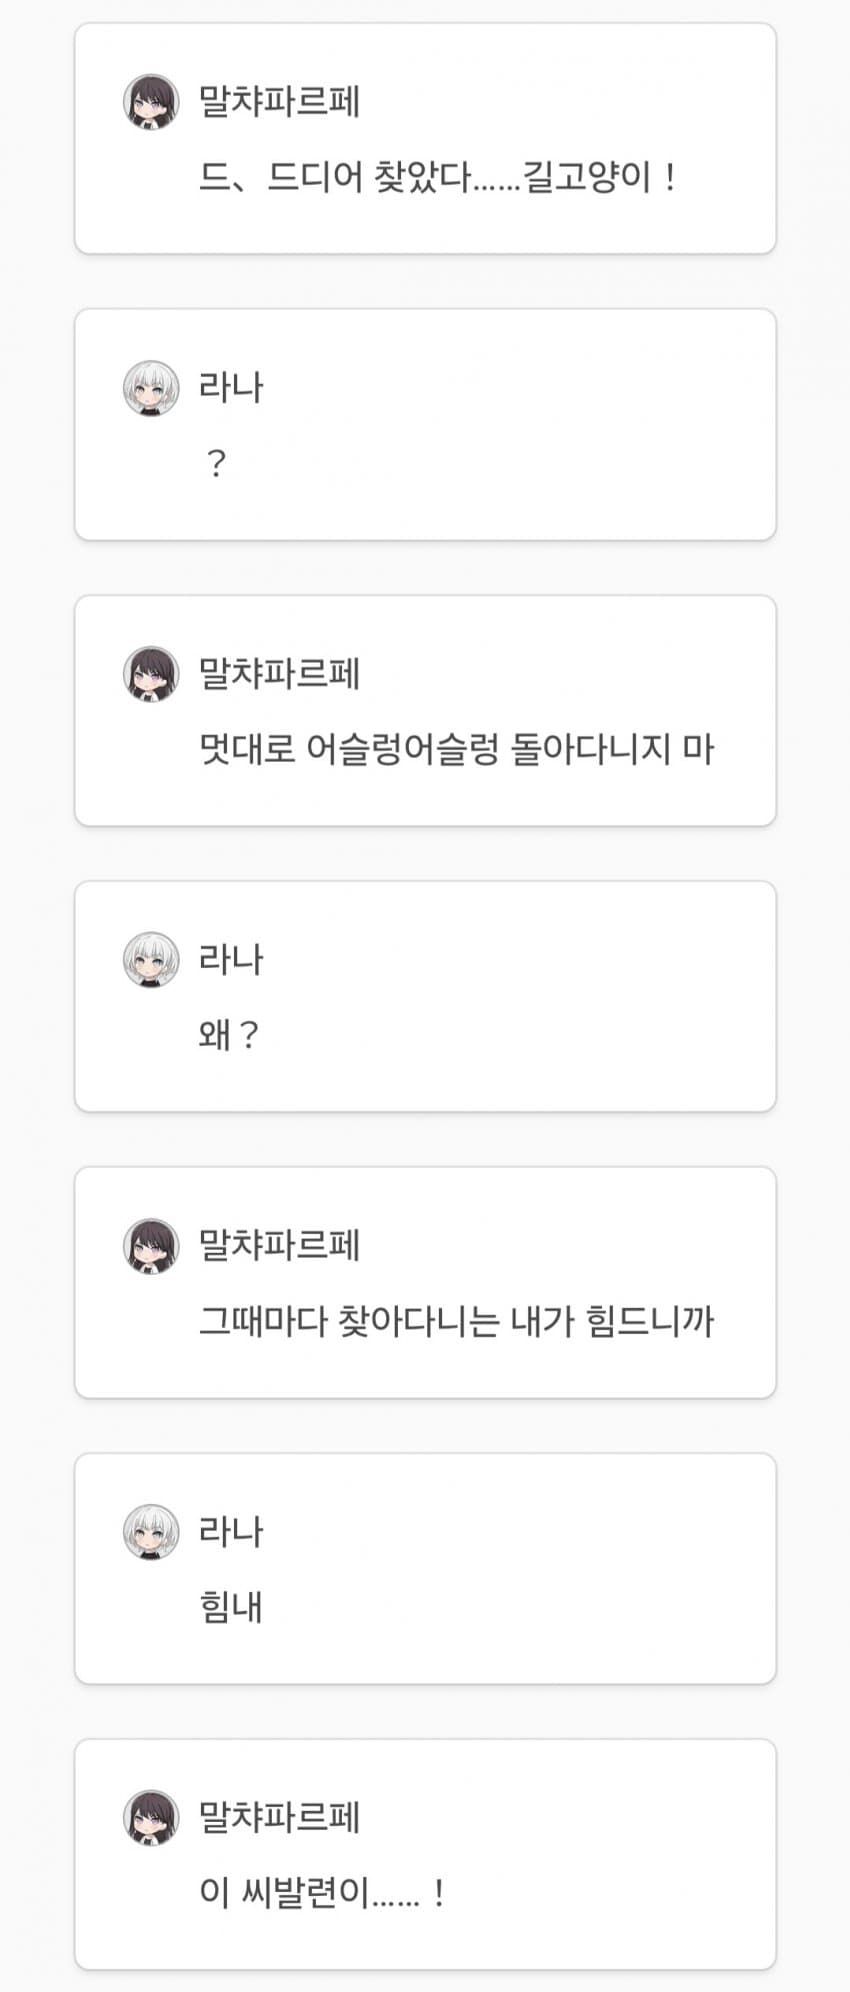Select the "멋대로 어슬렁어슬렁 돌아다니지 마" message text
This screenshot has height=1992, width=850.
pos(456,749)
